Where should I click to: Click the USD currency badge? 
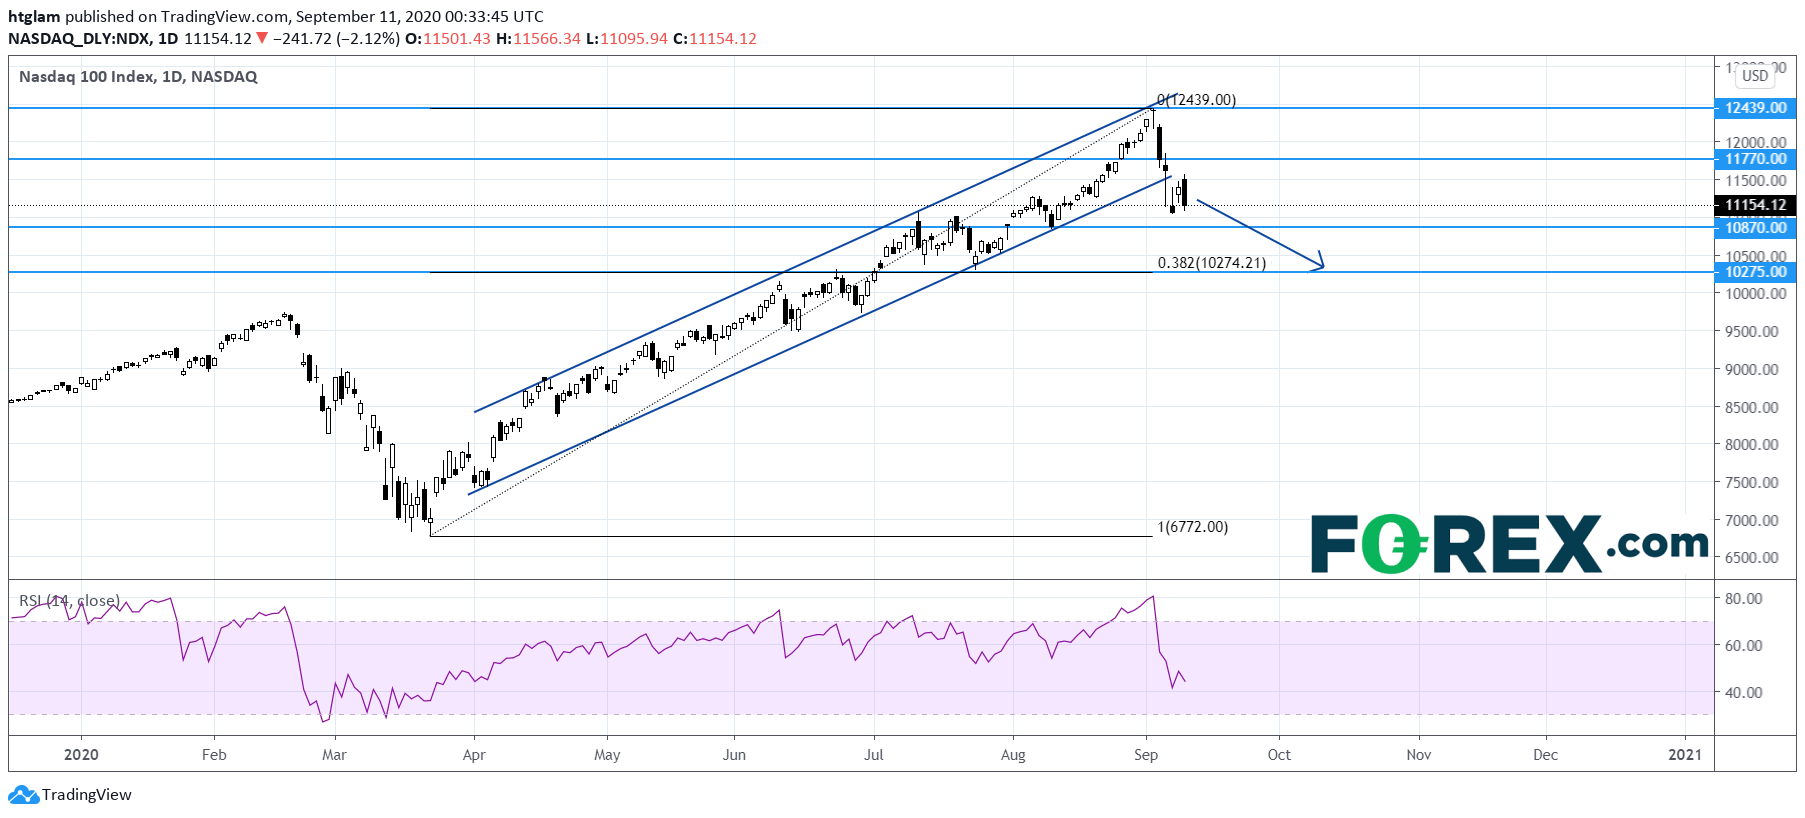coord(1755,76)
